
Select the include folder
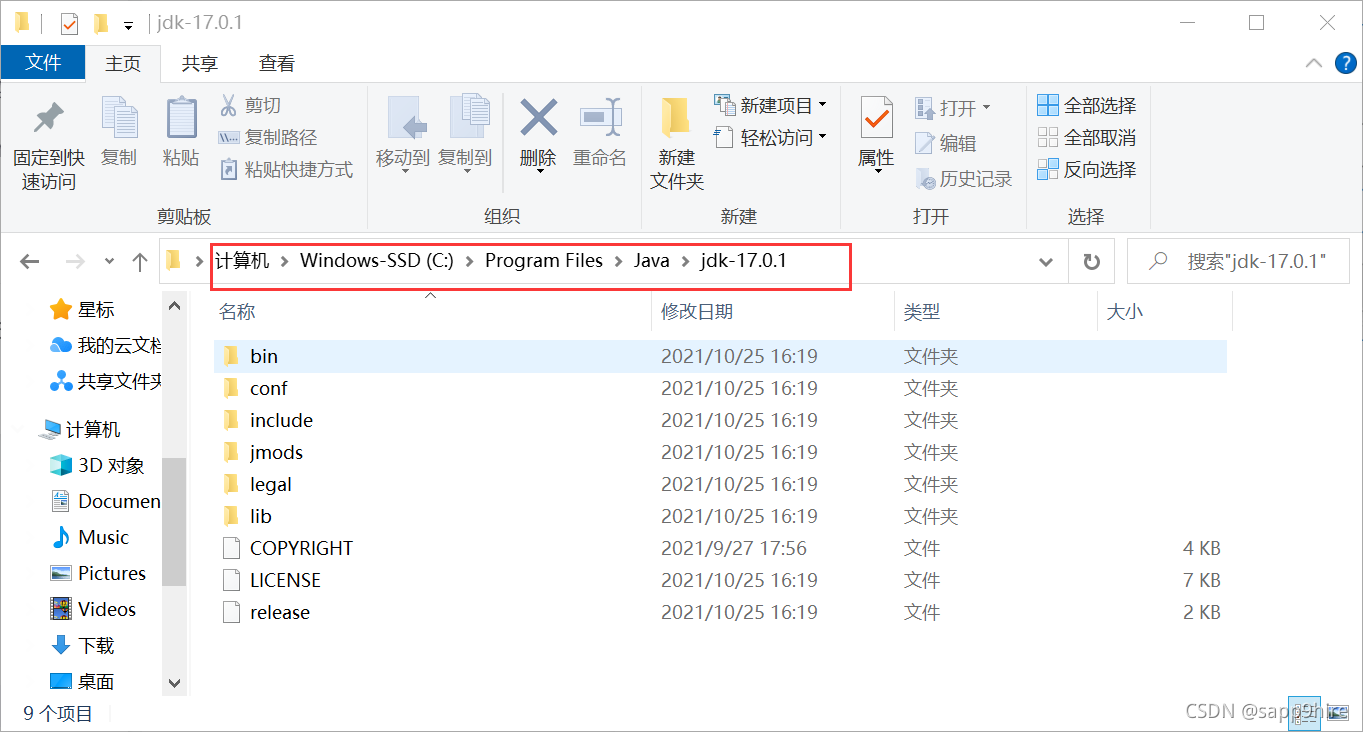click(720, 420)
